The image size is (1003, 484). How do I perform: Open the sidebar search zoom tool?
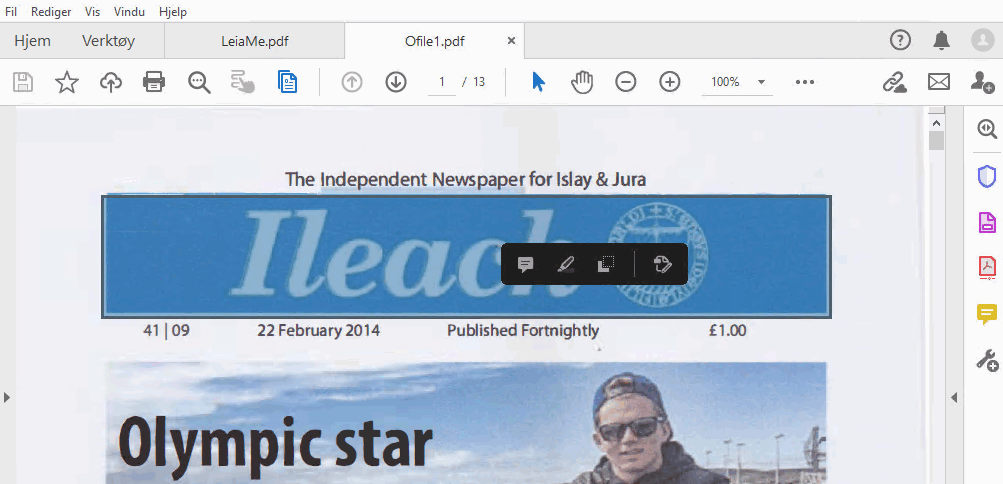coord(988,129)
